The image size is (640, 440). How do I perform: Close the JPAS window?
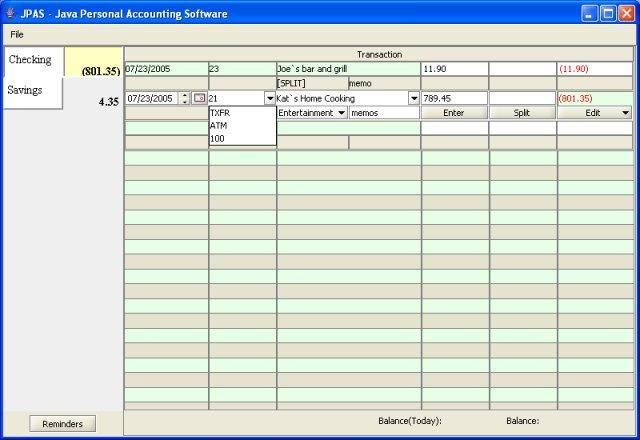point(627,13)
